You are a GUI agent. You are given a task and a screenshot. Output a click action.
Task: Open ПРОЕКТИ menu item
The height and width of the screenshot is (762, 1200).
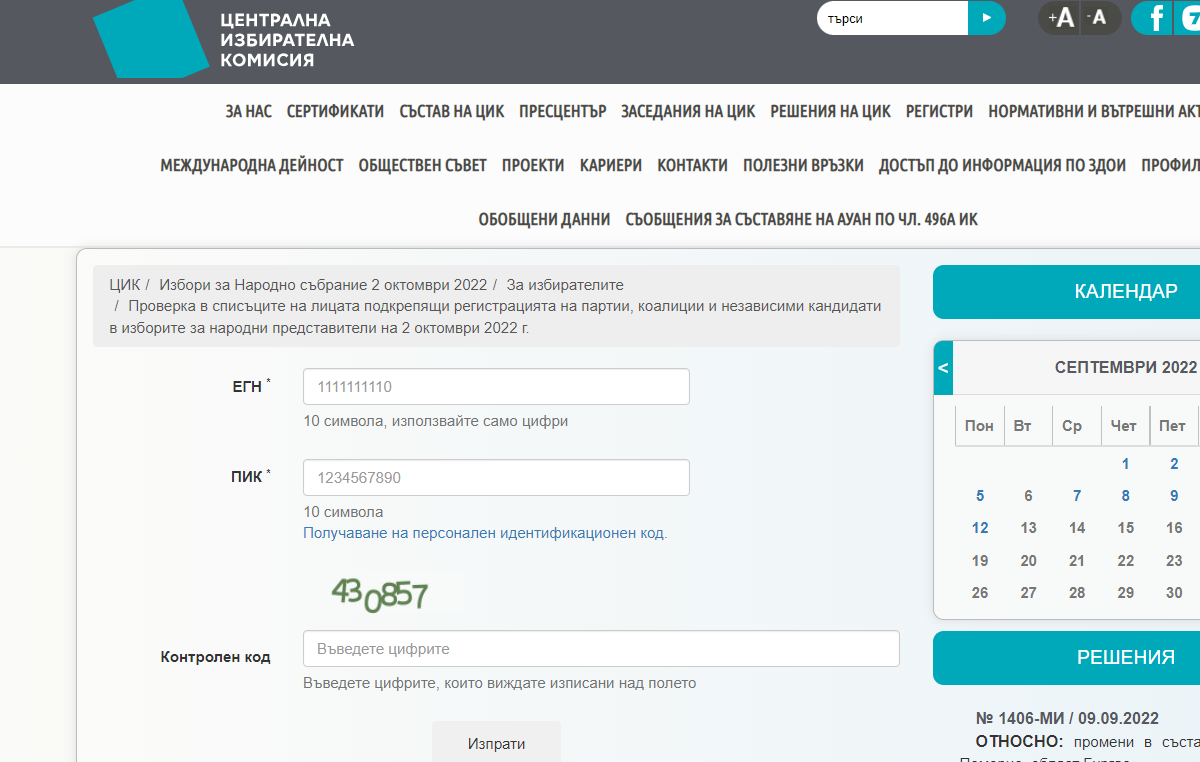click(x=533, y=166)
